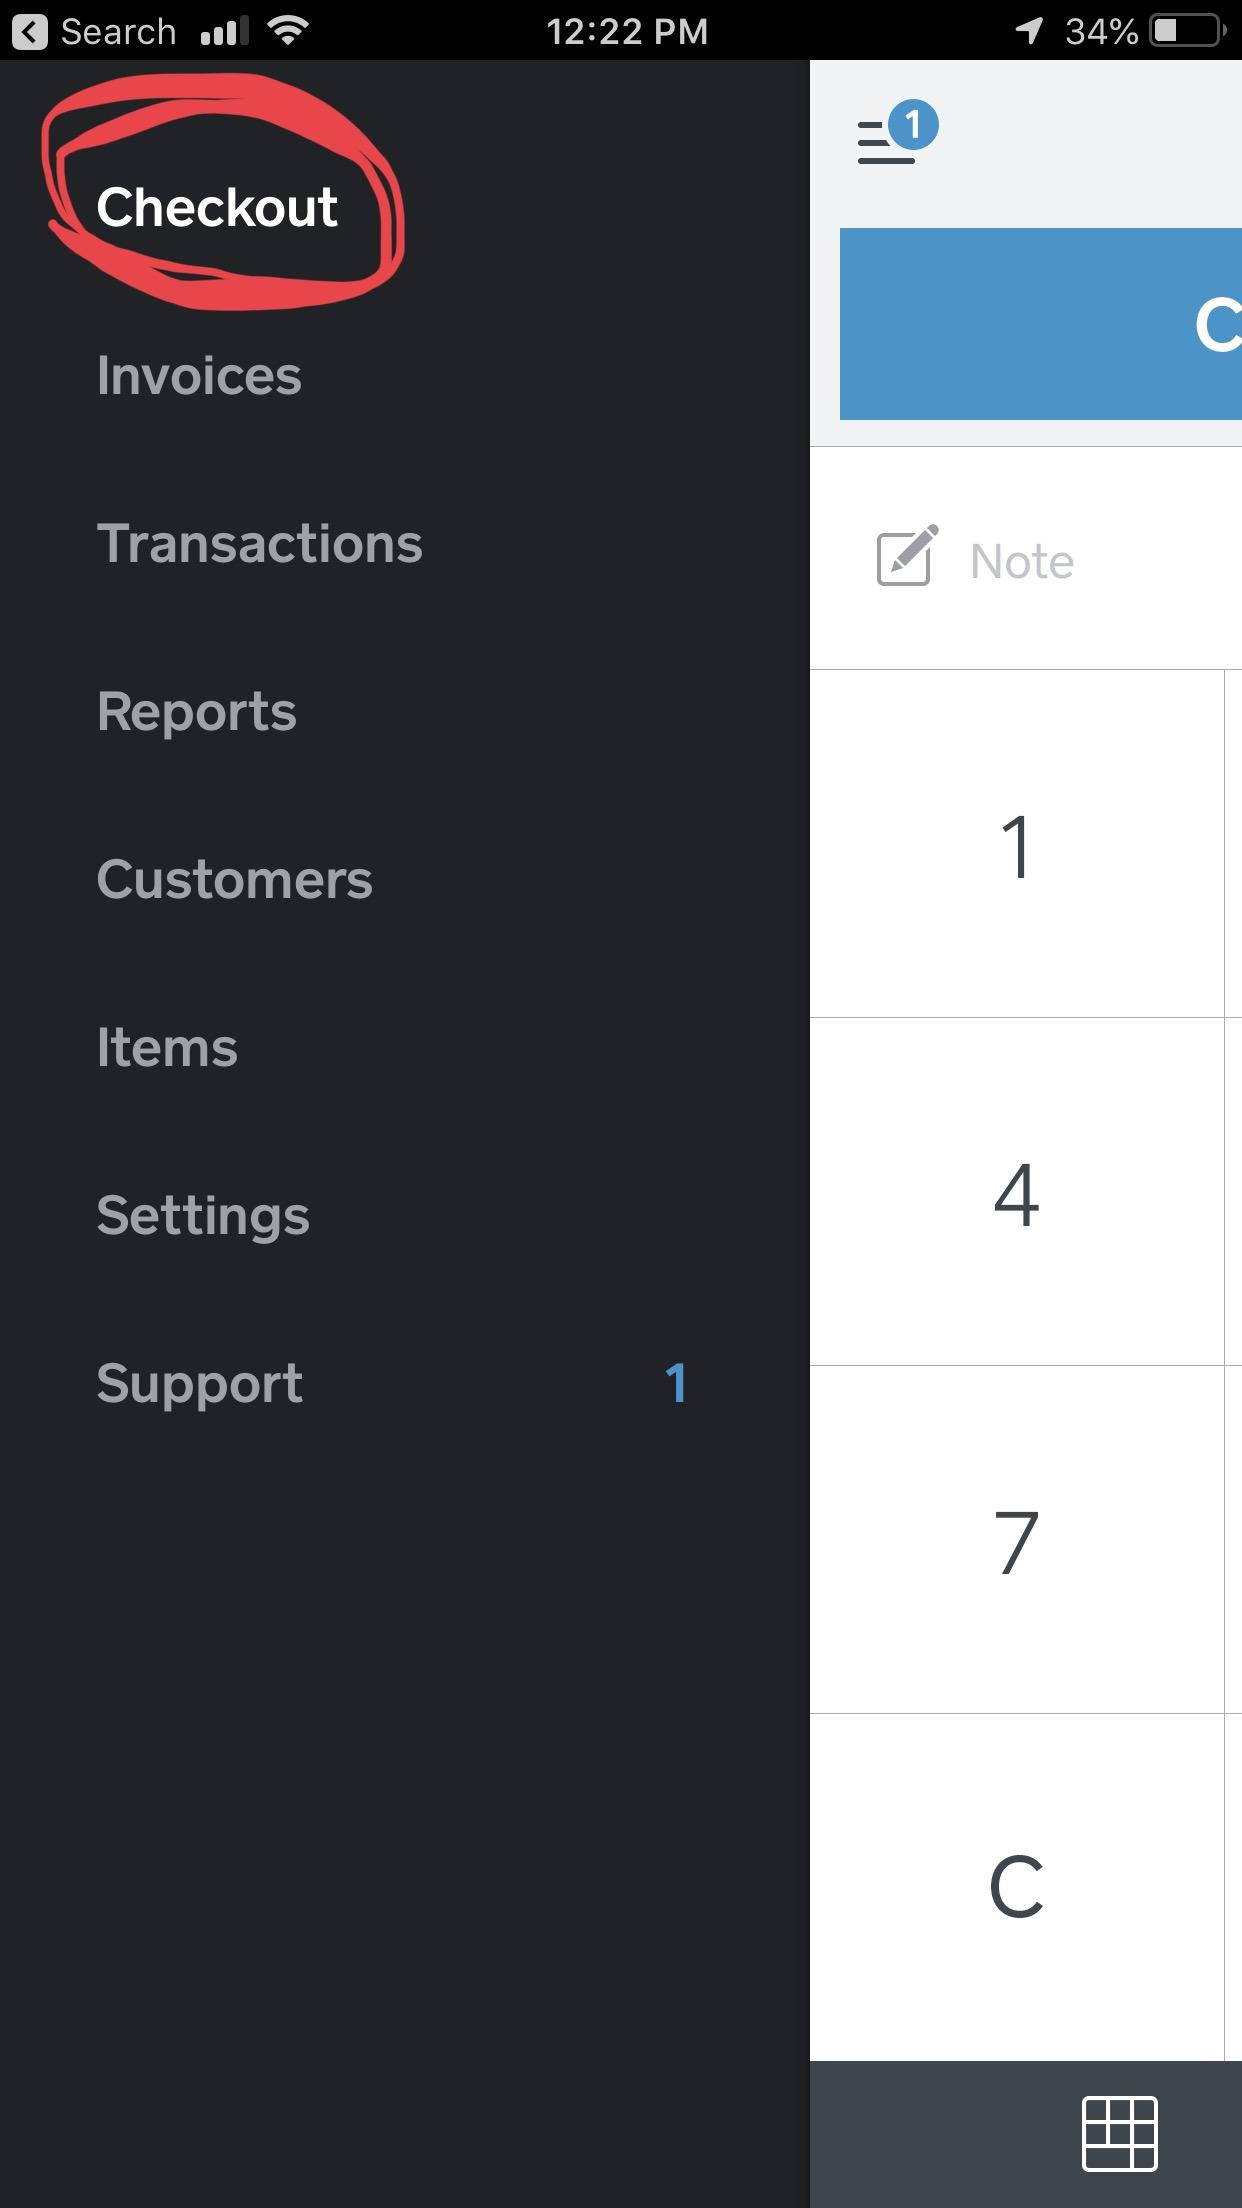Open the keypad grid icon at bottom

[1120, 2133]
